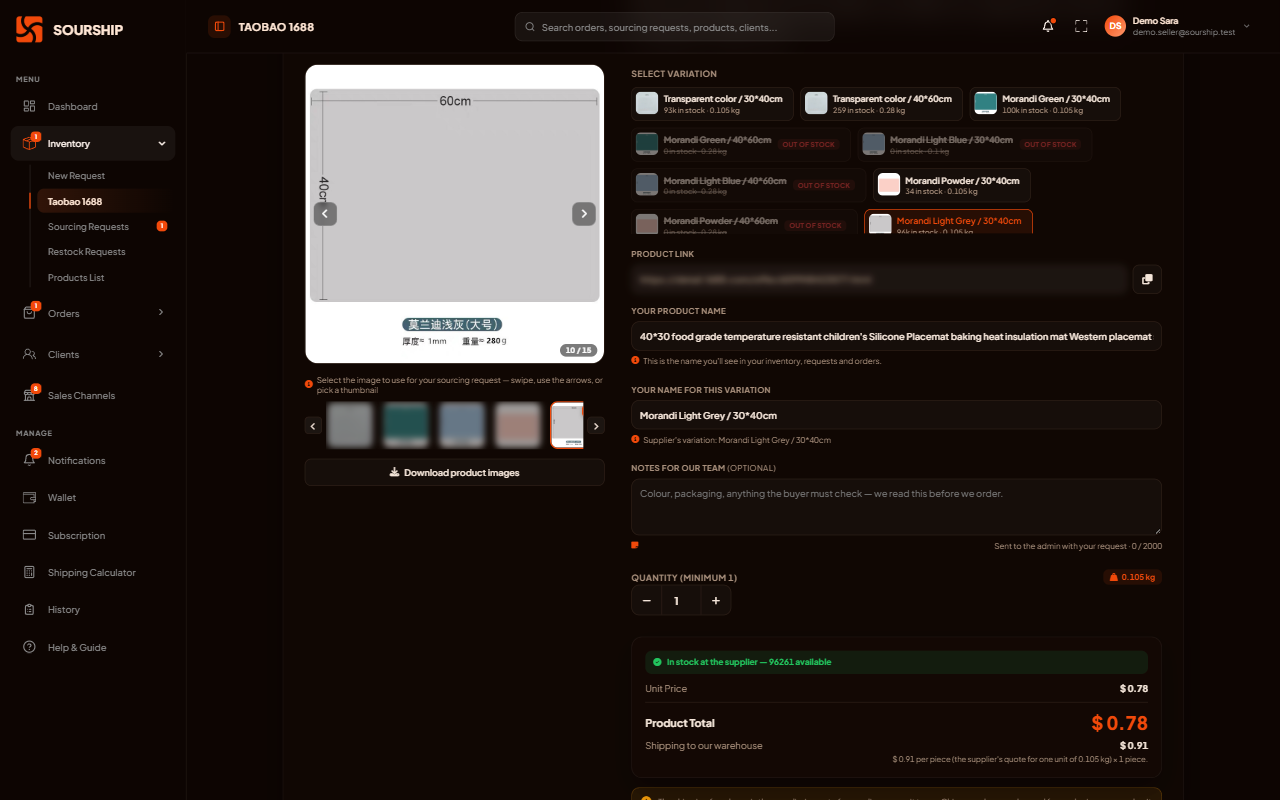Collapse sidebar using panel toggle icon
Screen dimensions: 1280x800
tap(219, 27)
